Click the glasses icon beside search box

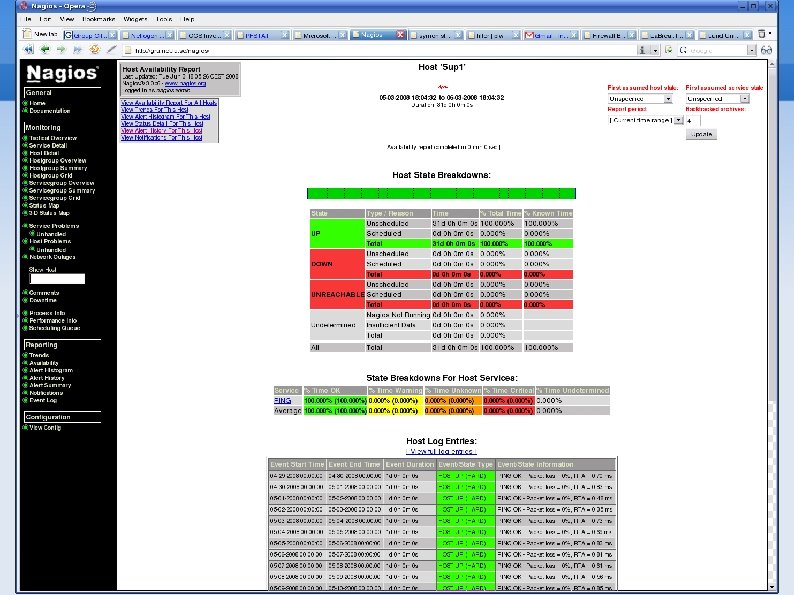click(x=766, y=50)
